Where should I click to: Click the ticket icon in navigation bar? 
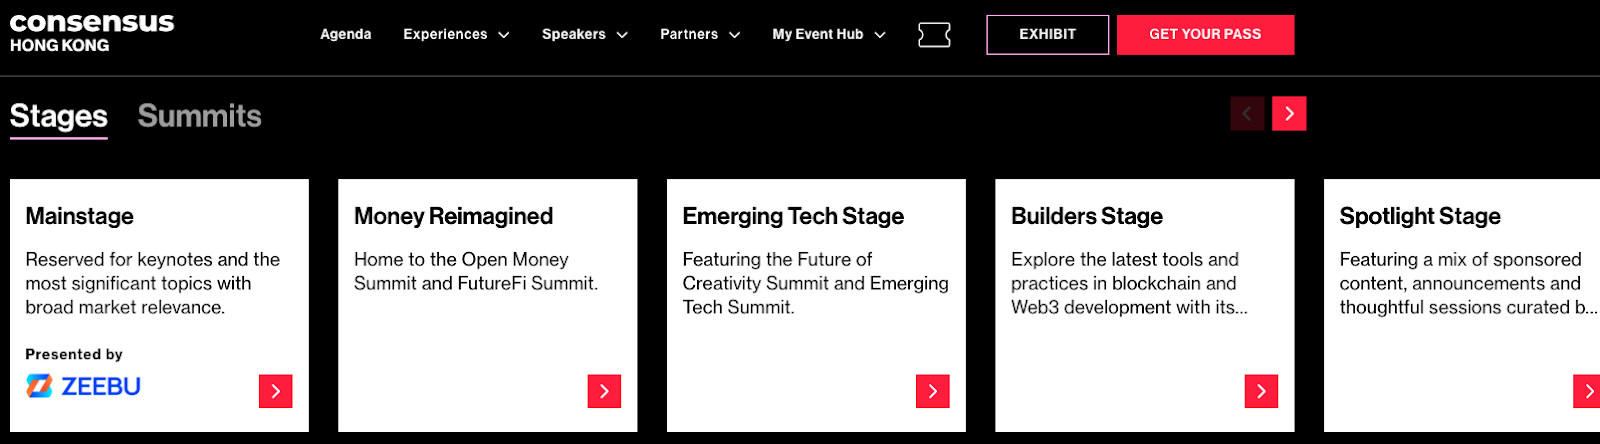click(934, 35)
